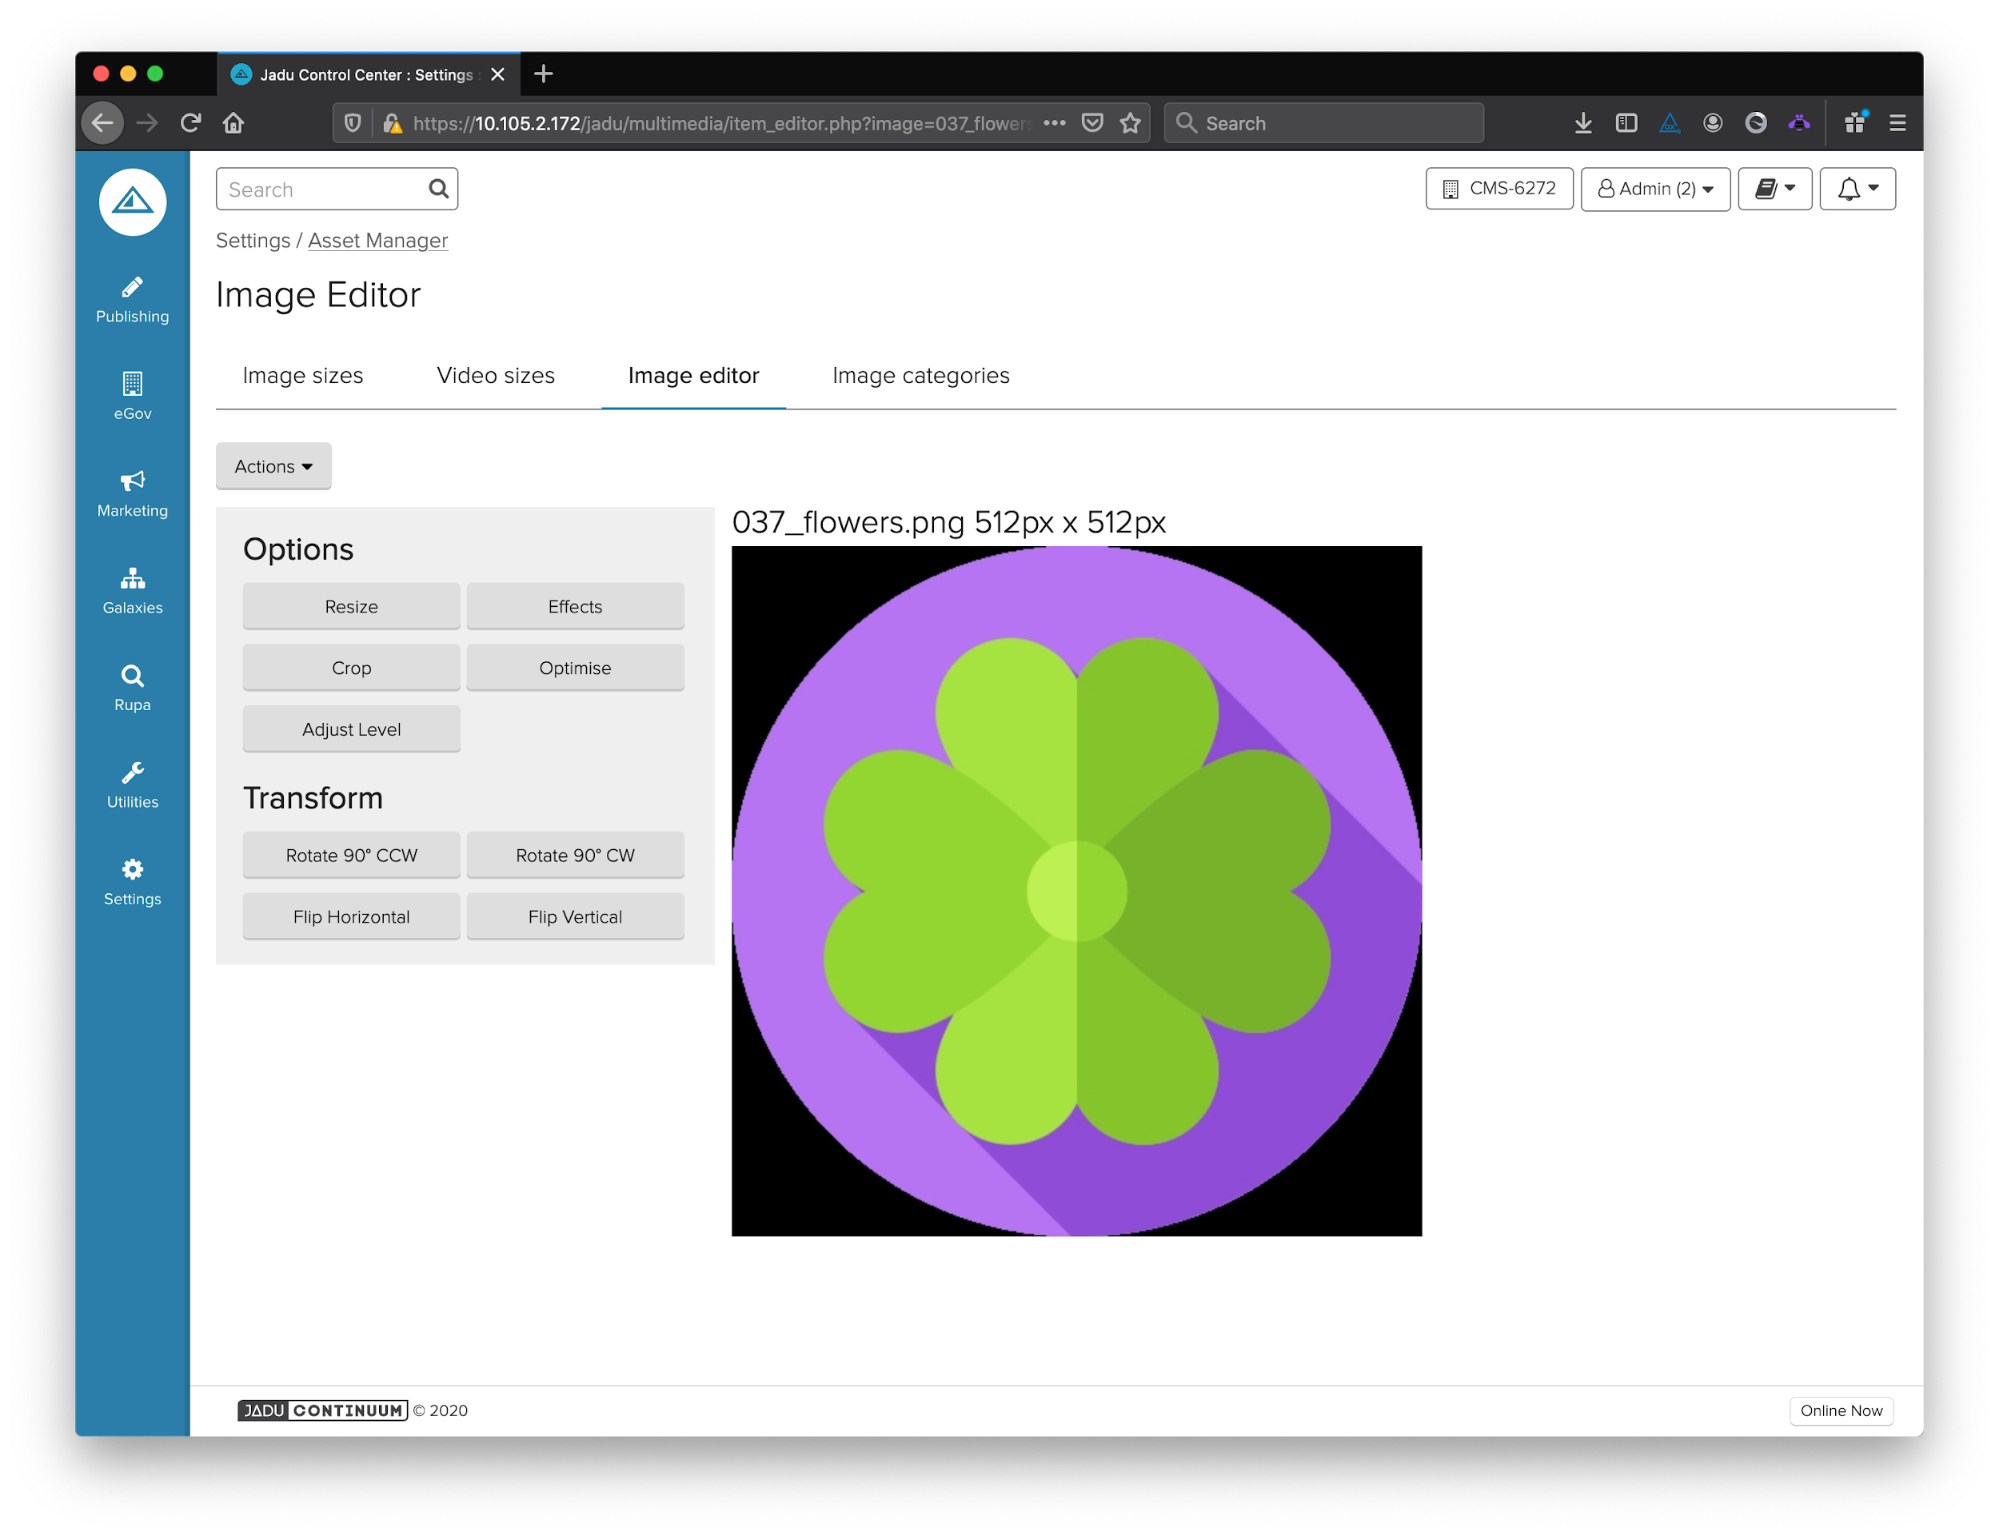
Task: Click the flower image preview
Action: [x=1076, y=891]
